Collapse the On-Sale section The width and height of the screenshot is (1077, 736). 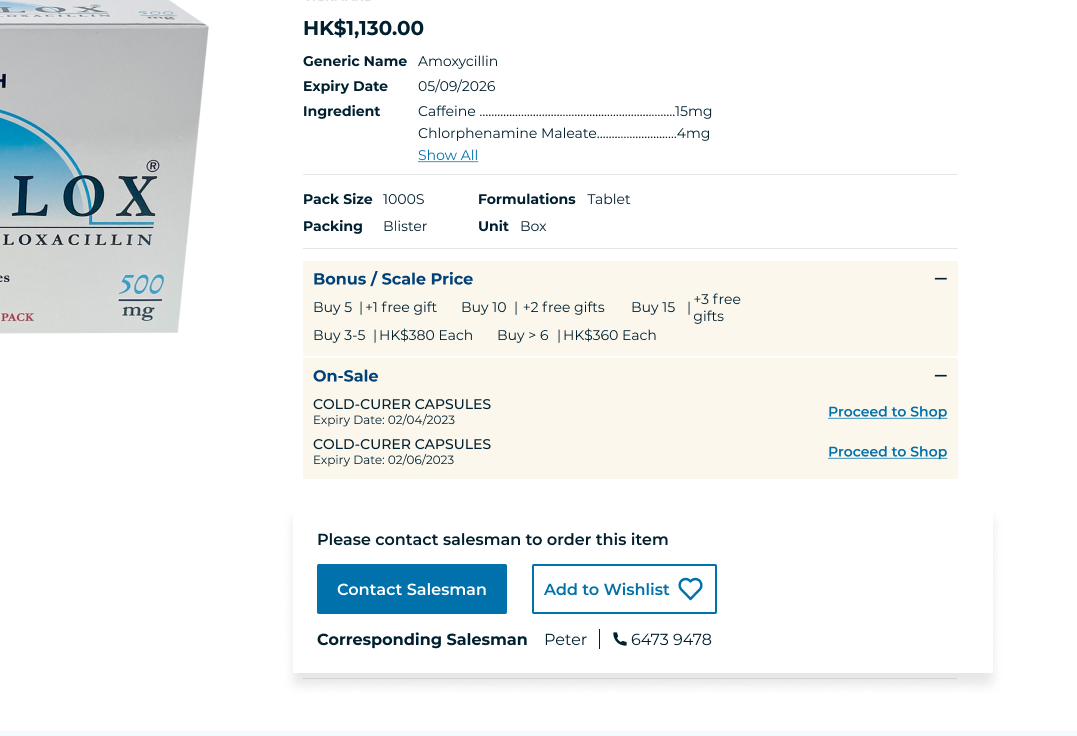click(x=940, y=376)
